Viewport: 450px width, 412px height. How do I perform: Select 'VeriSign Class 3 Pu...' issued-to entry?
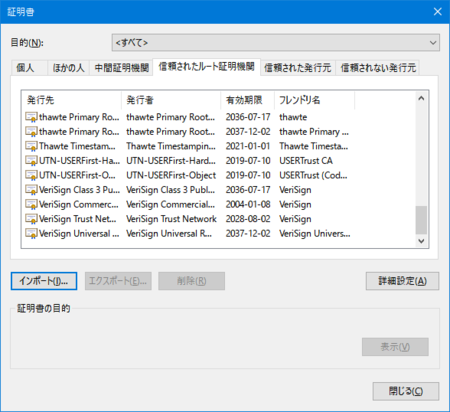79,190
